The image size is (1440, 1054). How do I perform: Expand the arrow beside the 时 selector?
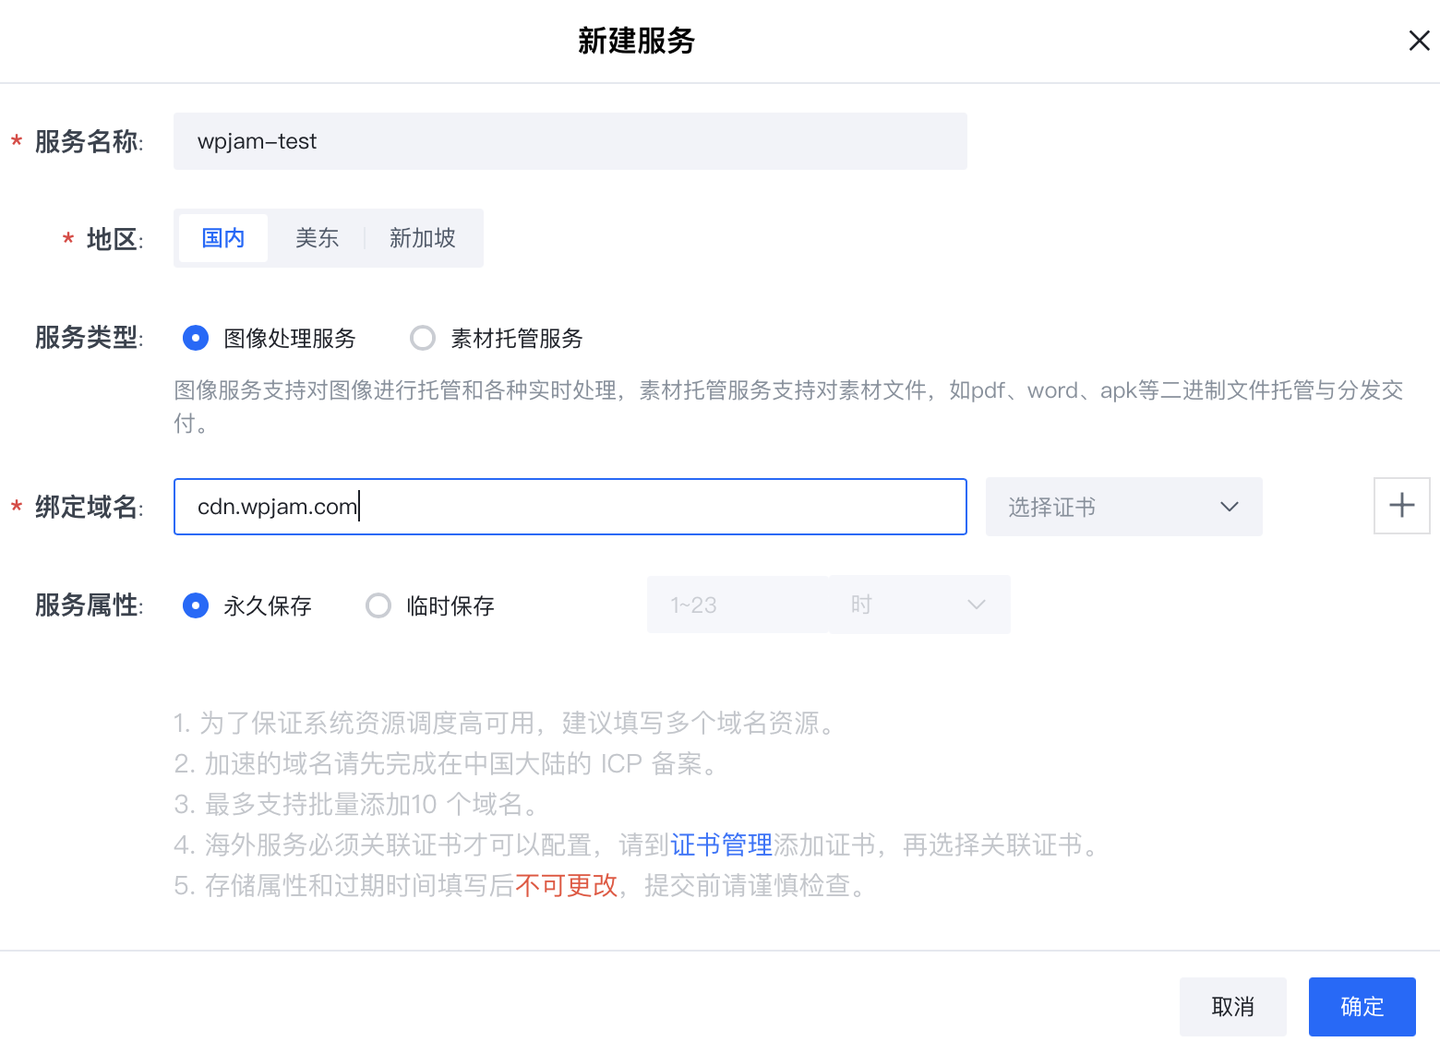pos(975,604)
